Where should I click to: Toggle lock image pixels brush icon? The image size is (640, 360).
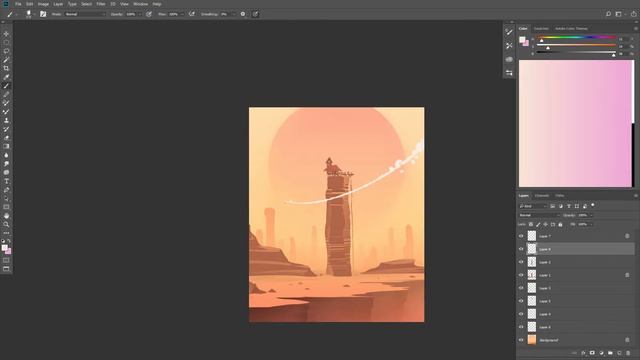point(538,224)
